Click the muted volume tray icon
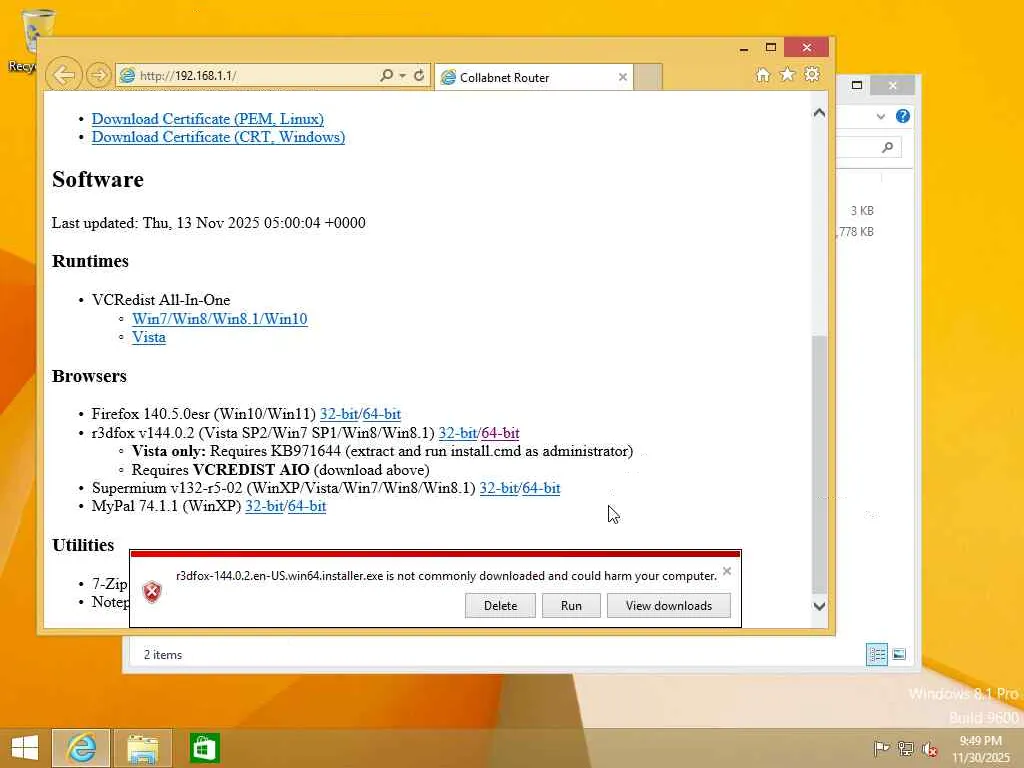Screen dimensions: 1024x768 [929, 749]
